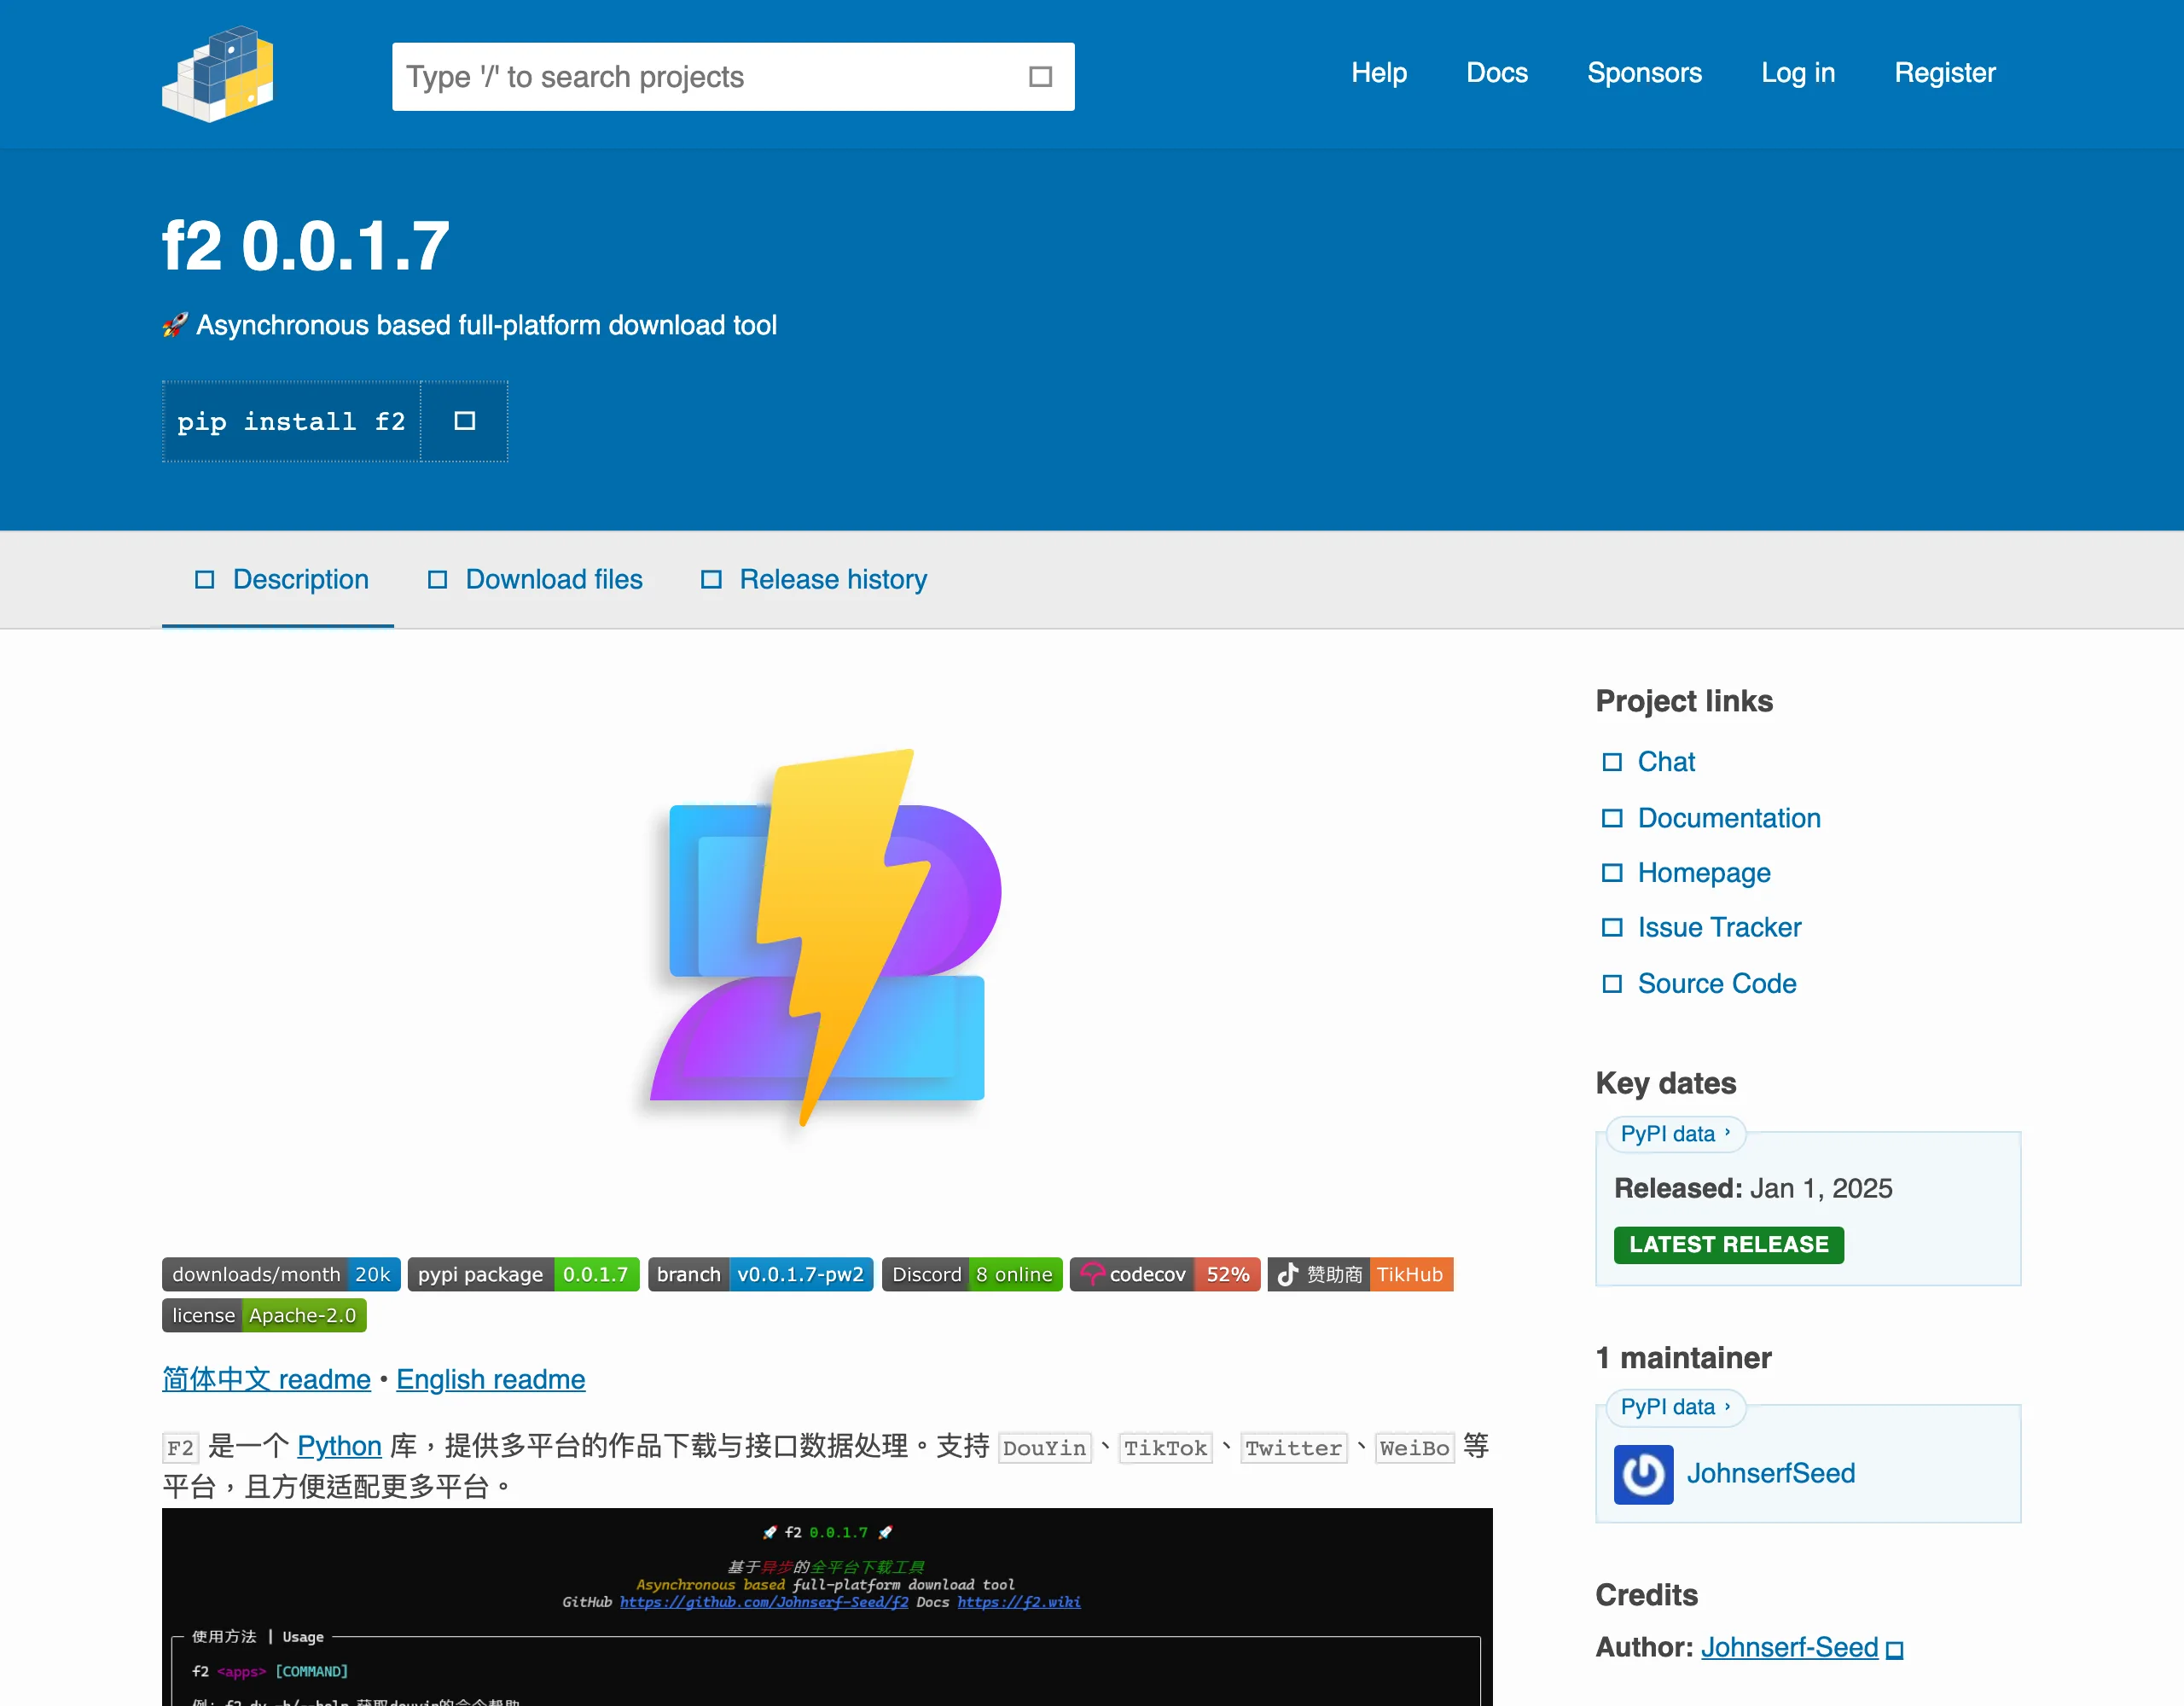Click JohnserfSeed maintainer avatar
The height and width of the screenshot is (1706, 2184).
1643,1474
